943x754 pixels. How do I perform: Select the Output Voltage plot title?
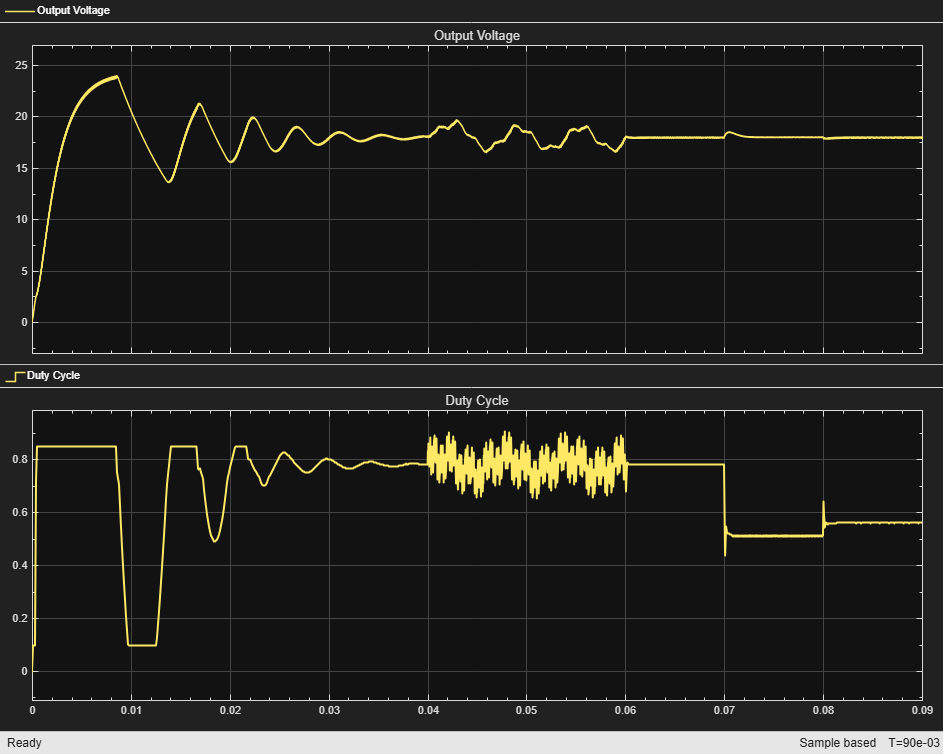click(477, 35)
